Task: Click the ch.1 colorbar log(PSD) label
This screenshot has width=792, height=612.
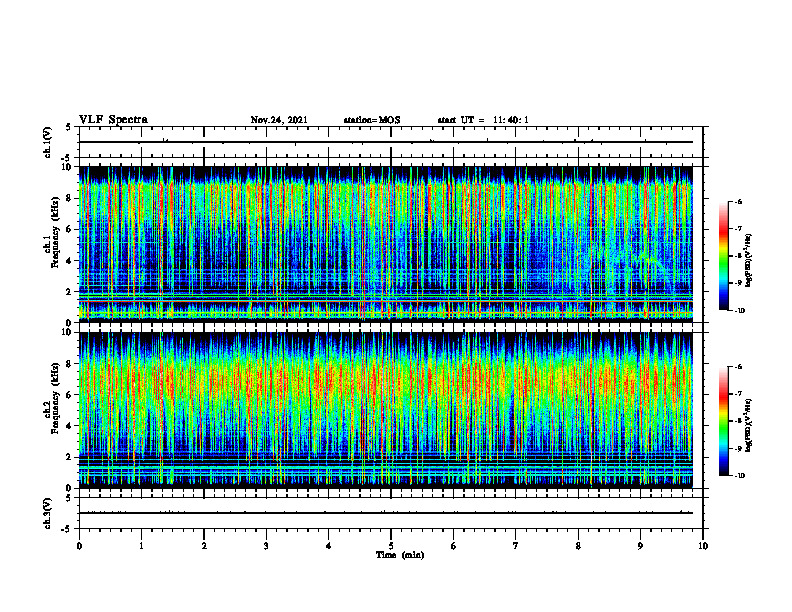Action: point(748,261)
